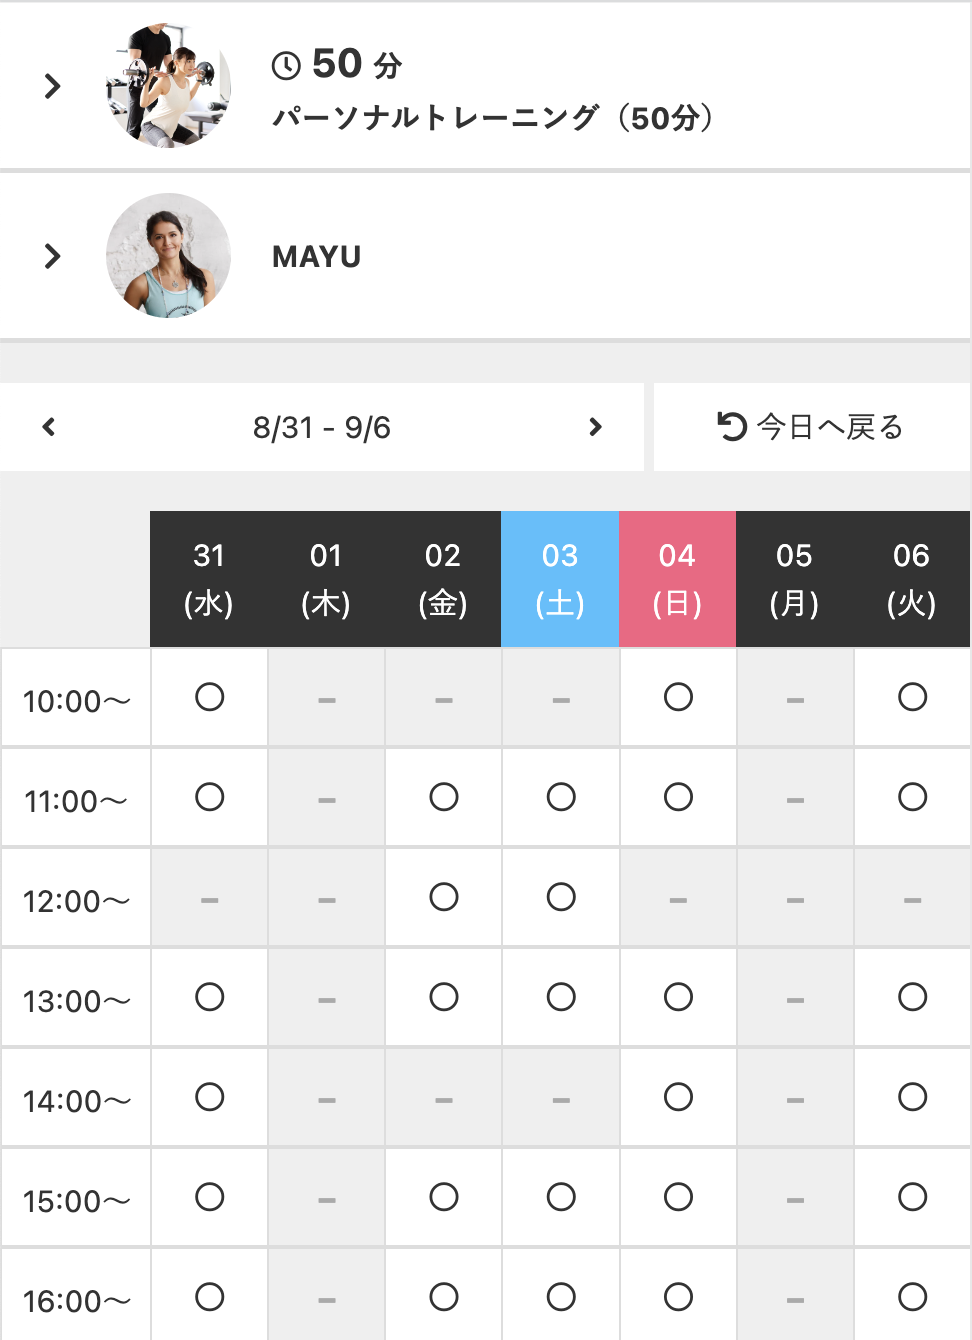Click the 8/31 - 9/6 date range label
The height and width of the screenshot is (1340, 972).
[x=322, y=428]
